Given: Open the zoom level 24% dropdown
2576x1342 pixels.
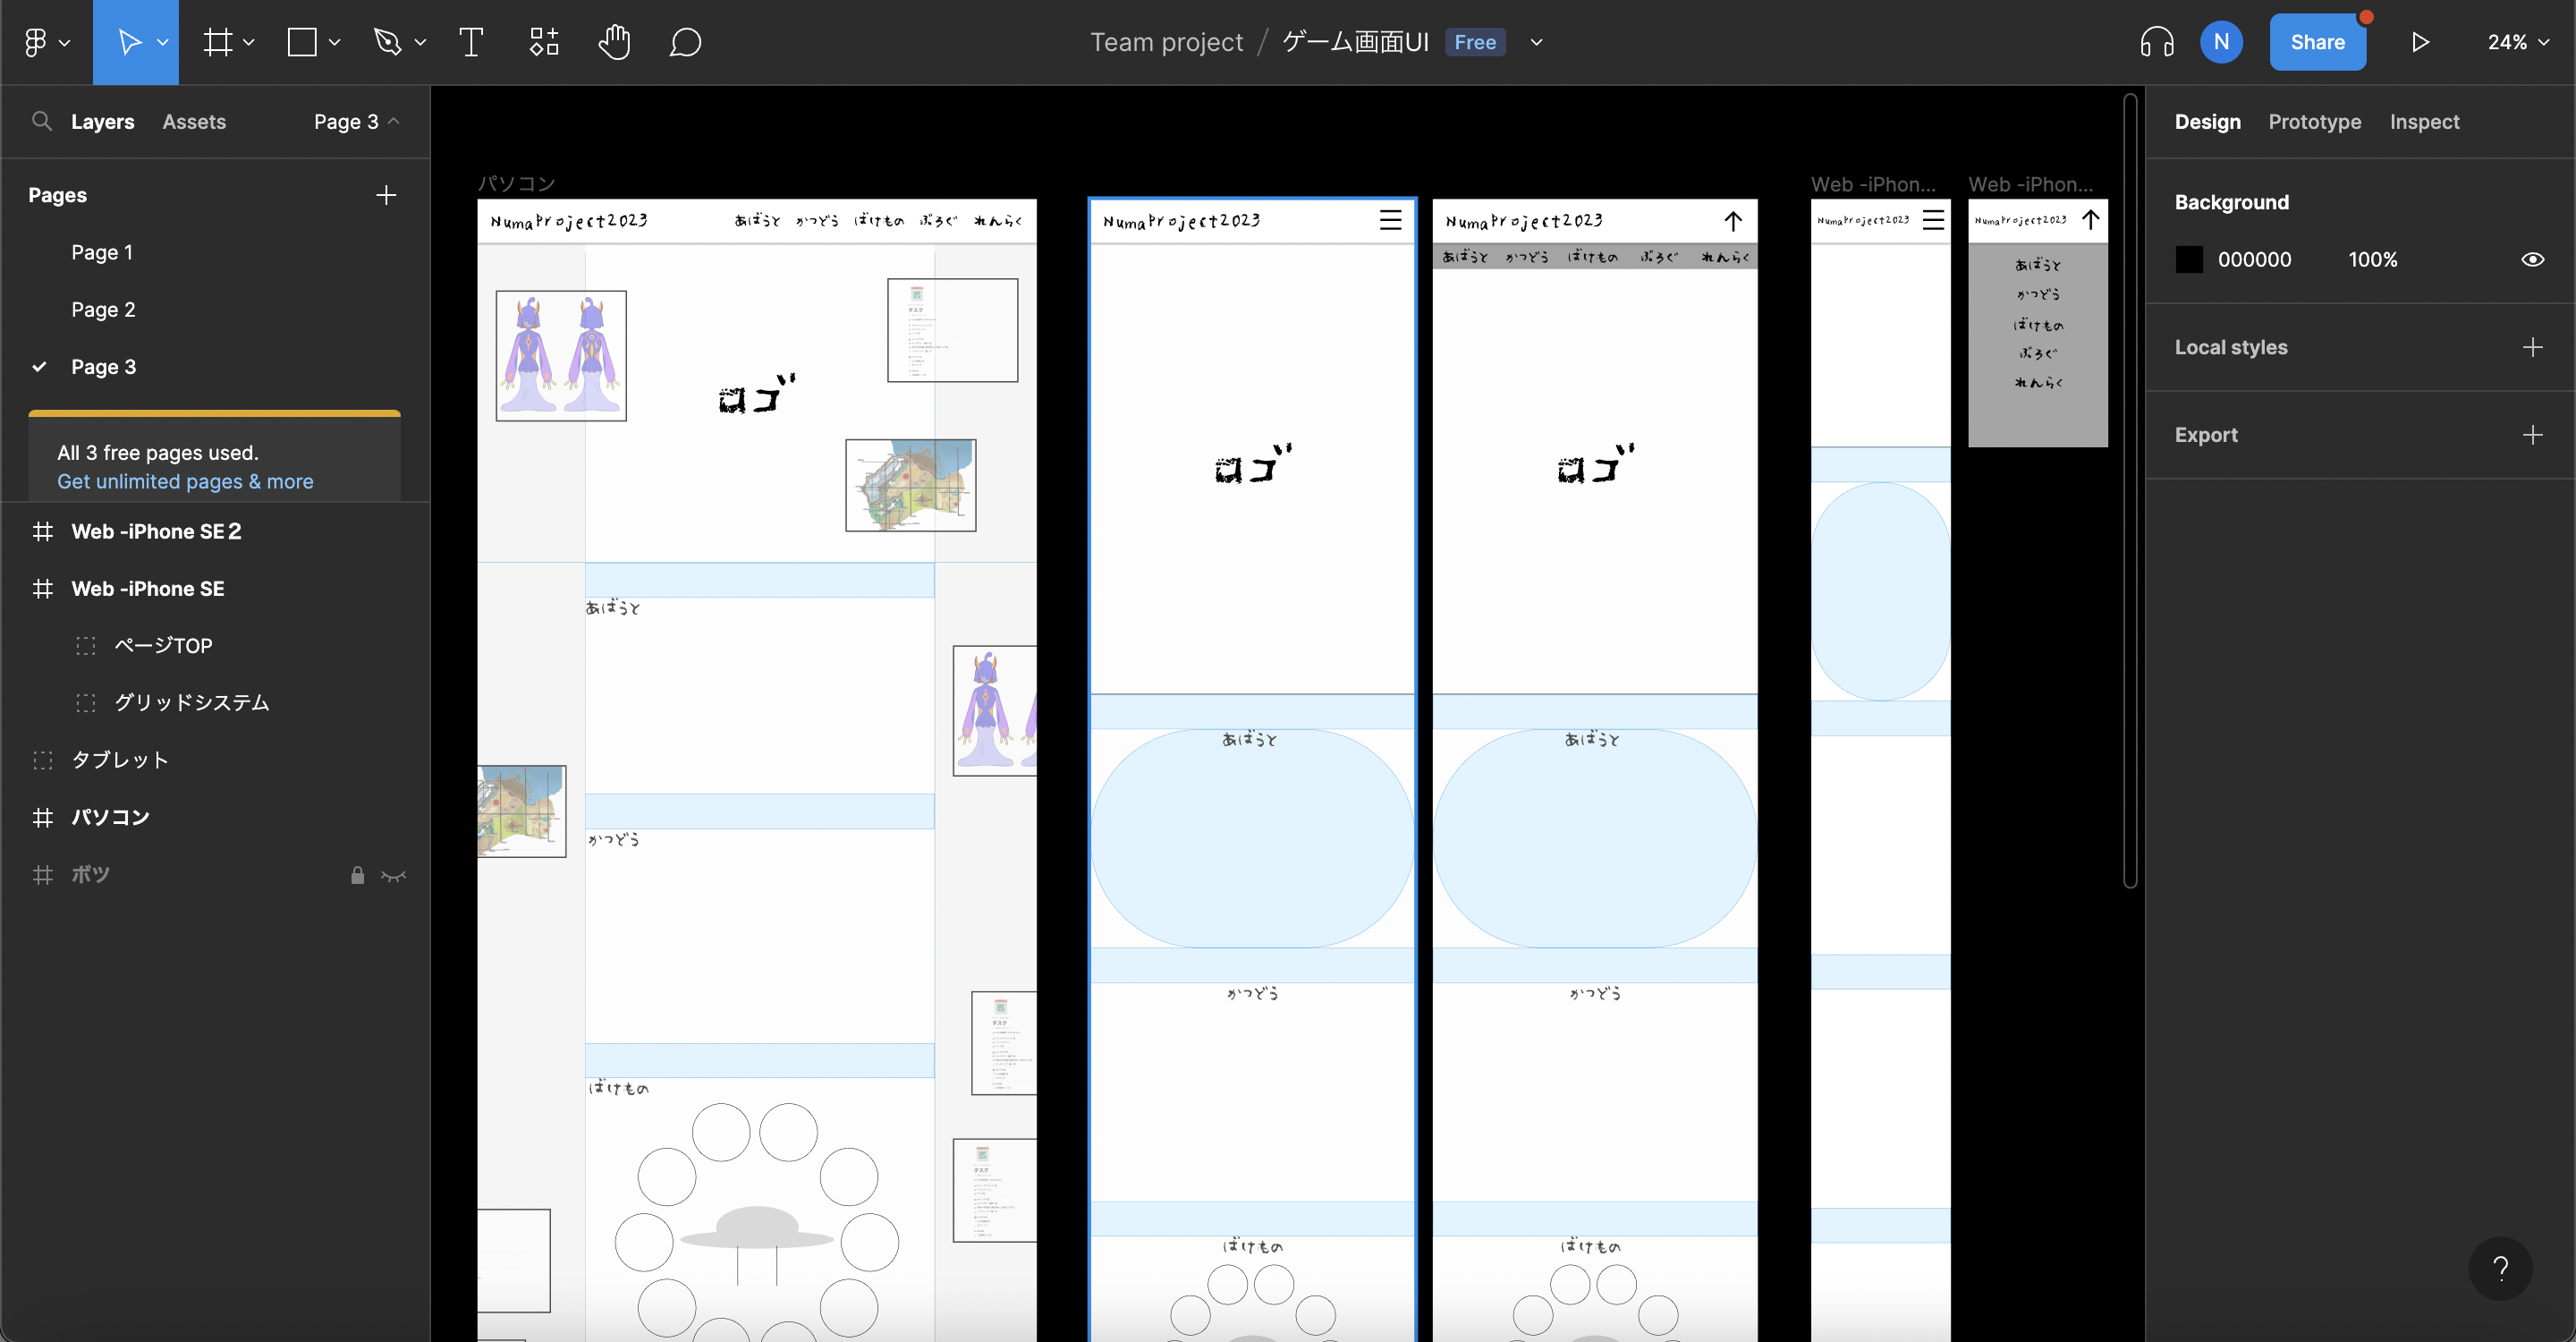Looking at the screenshot, I should click(2518, 42).
